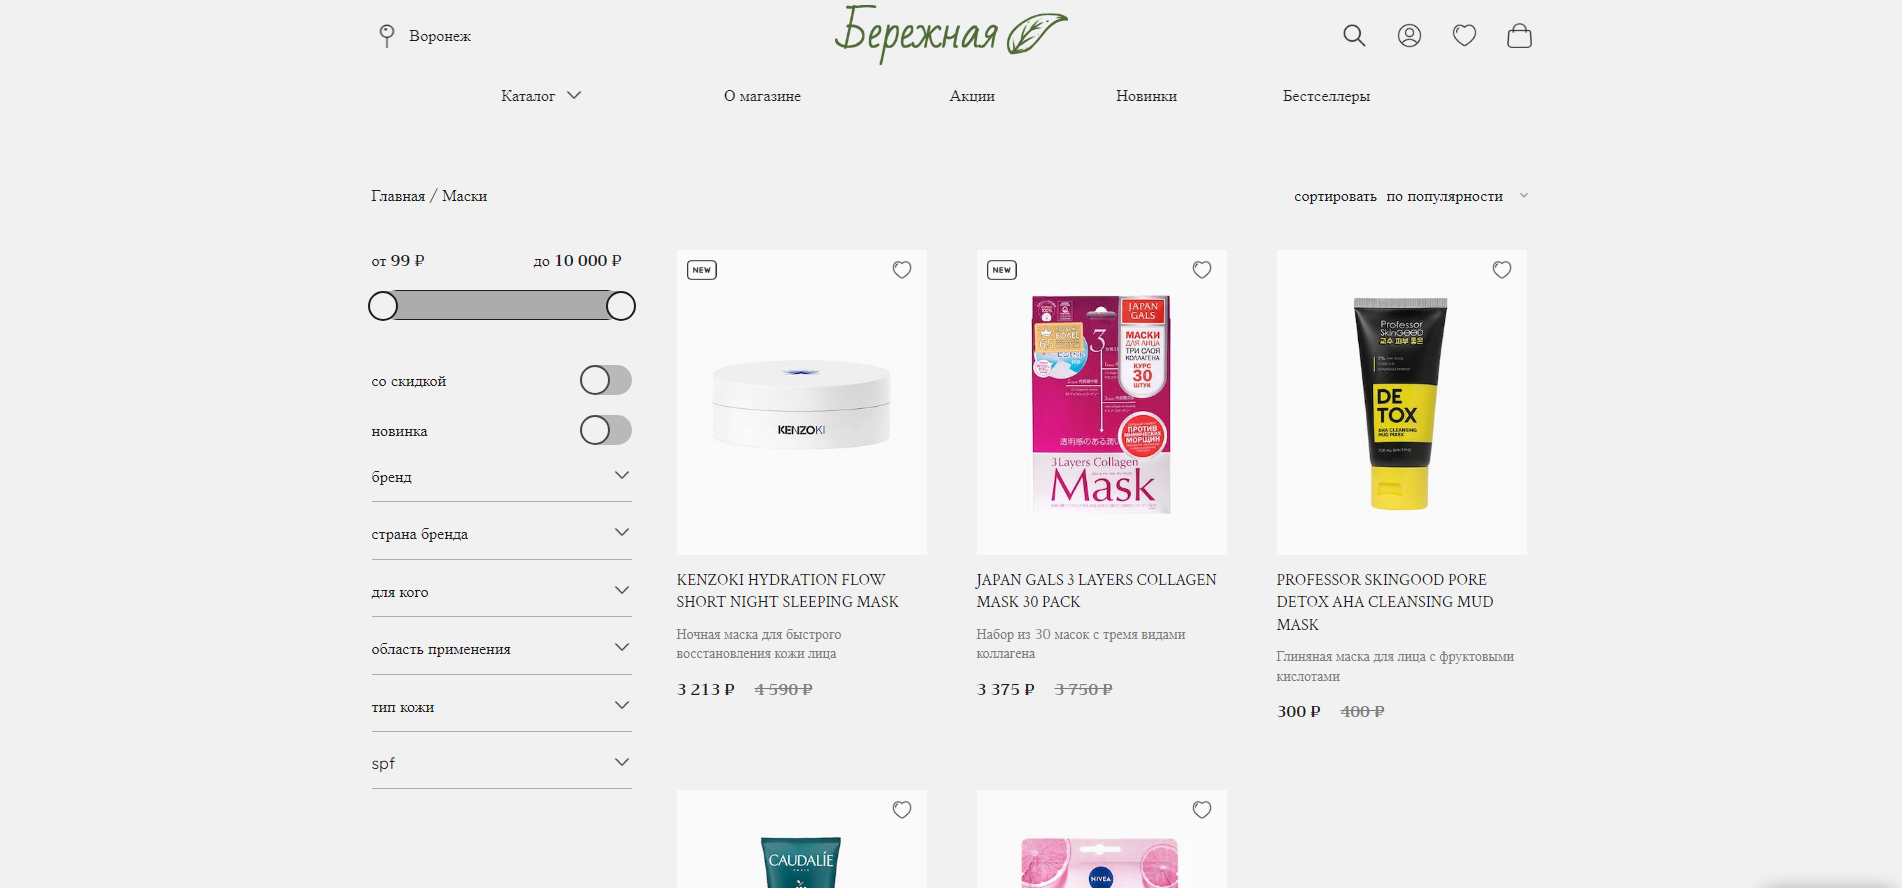Open the search magnifier icon
Image resolution: width=1902 pixels, height=888 pixels.
1354,36
